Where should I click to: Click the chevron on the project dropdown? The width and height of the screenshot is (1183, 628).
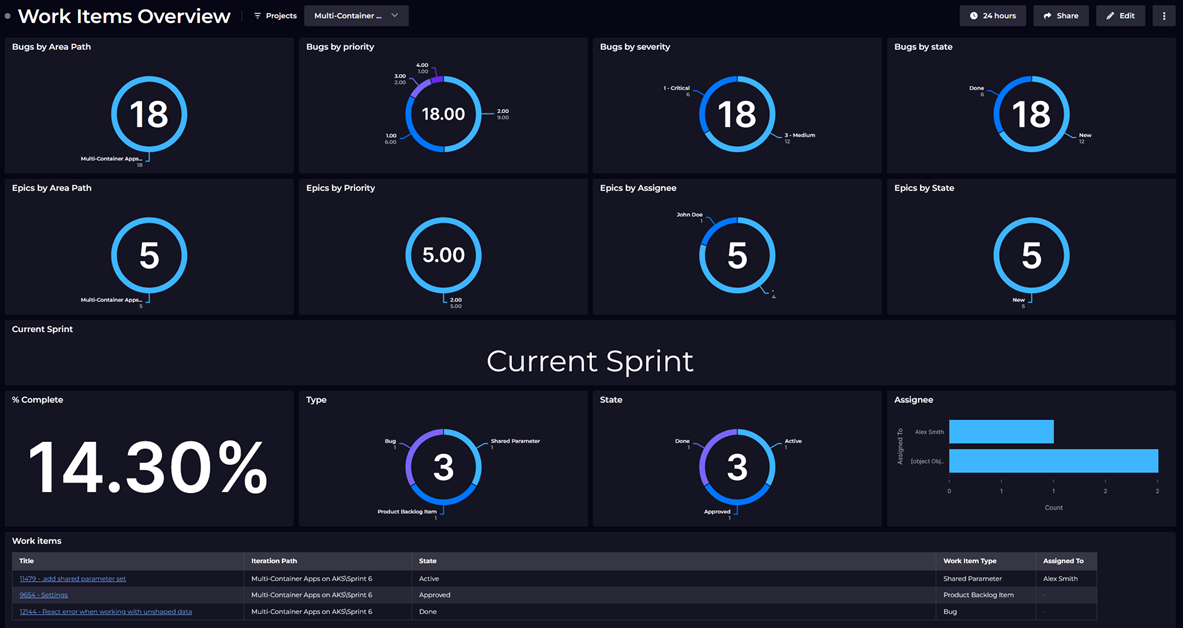click(x=396, y=15)
